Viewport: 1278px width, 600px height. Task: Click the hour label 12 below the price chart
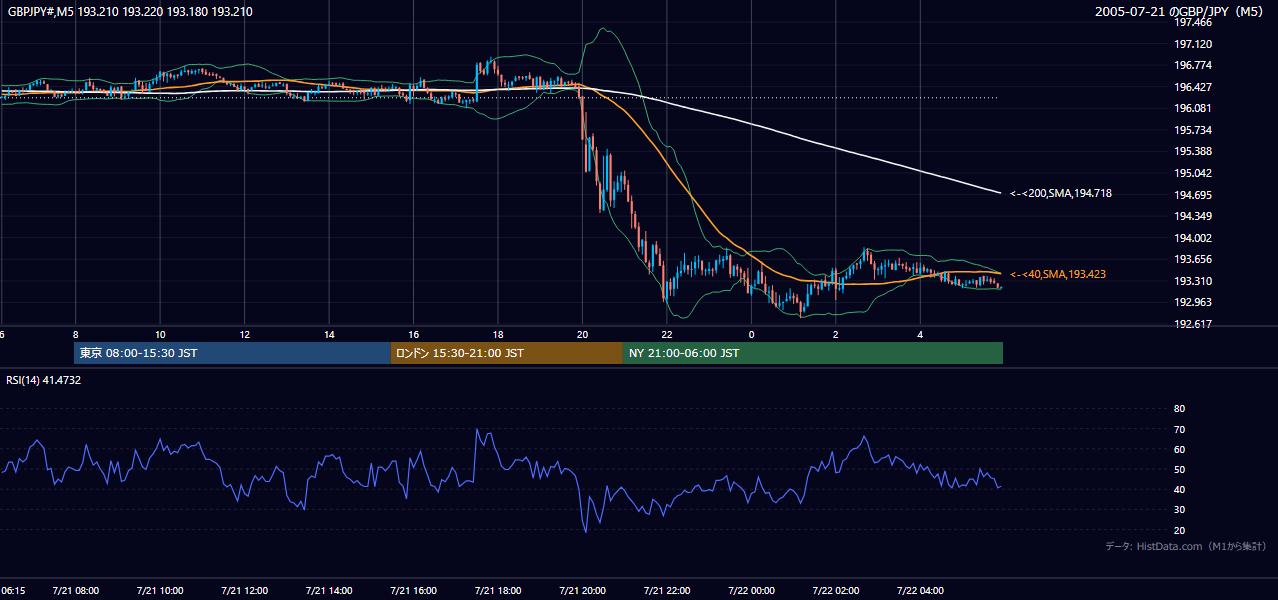(x=245, y=334)
